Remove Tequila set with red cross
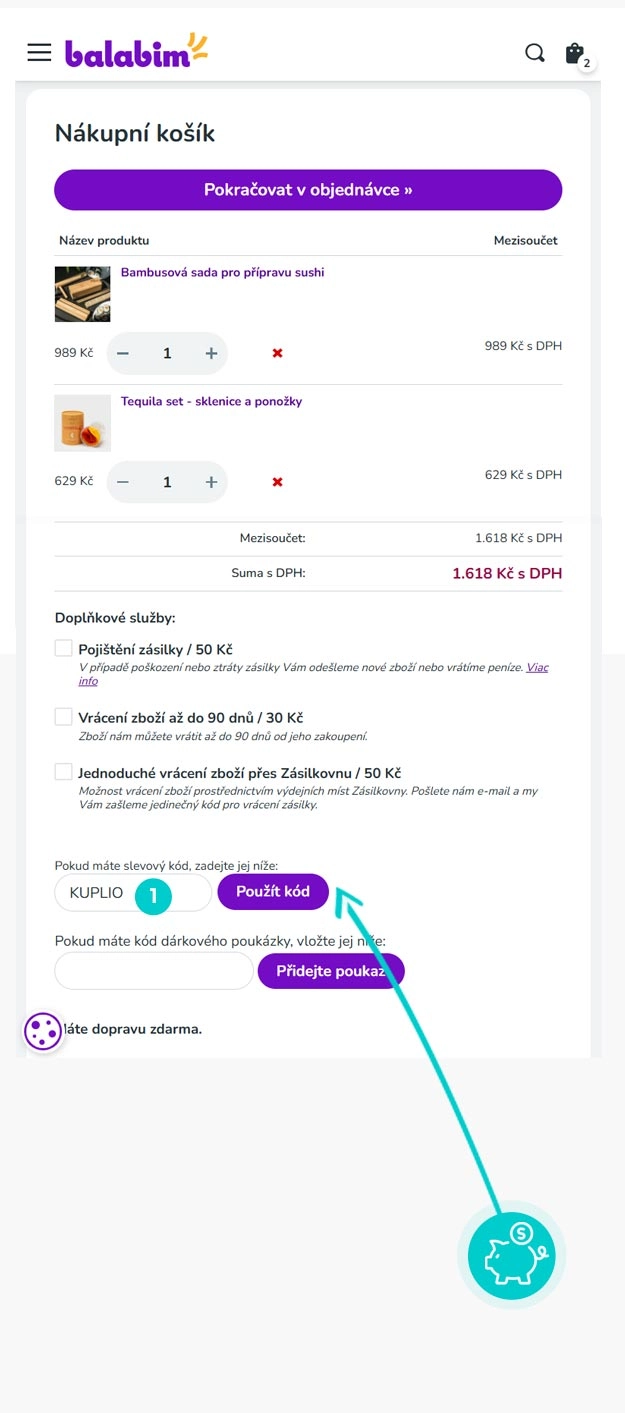Screen dimensions: 625x1413 (278, 482)
